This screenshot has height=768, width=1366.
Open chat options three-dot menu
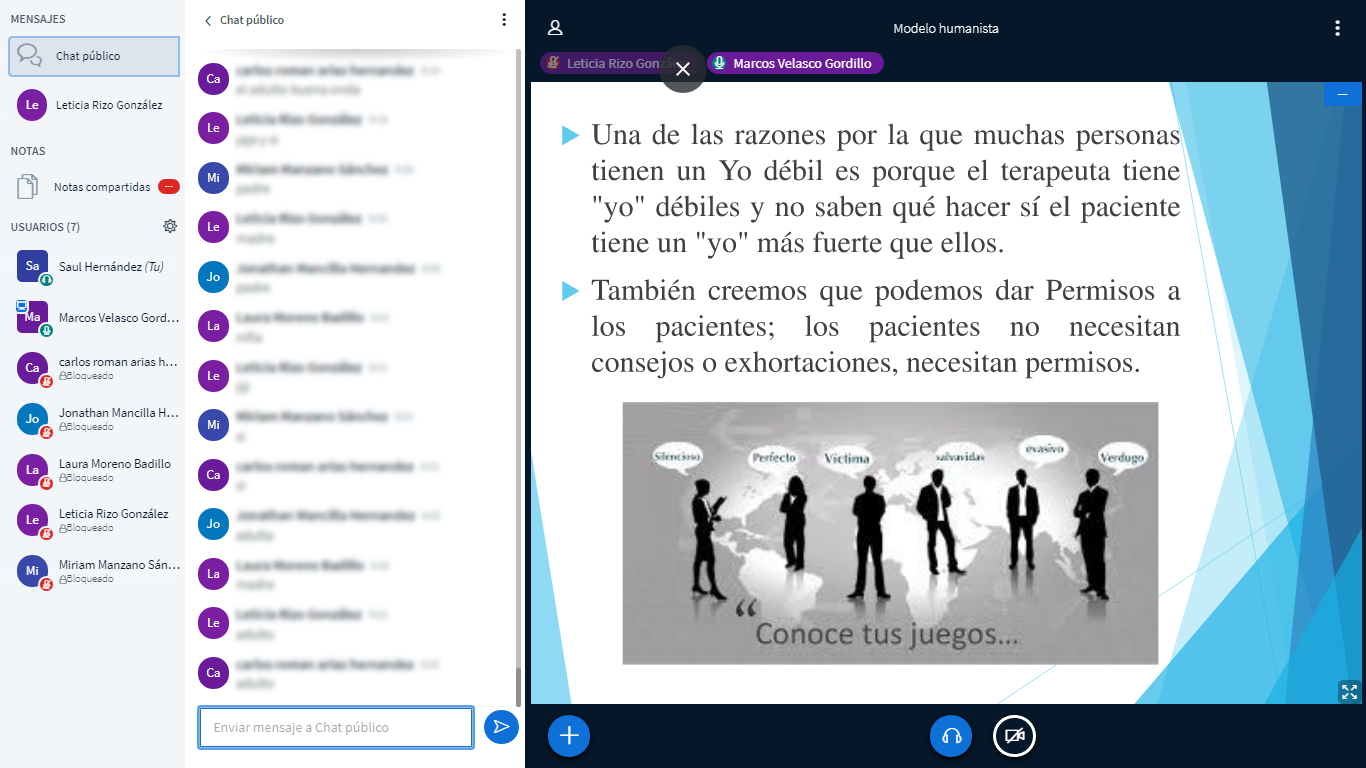pos(504,20)
